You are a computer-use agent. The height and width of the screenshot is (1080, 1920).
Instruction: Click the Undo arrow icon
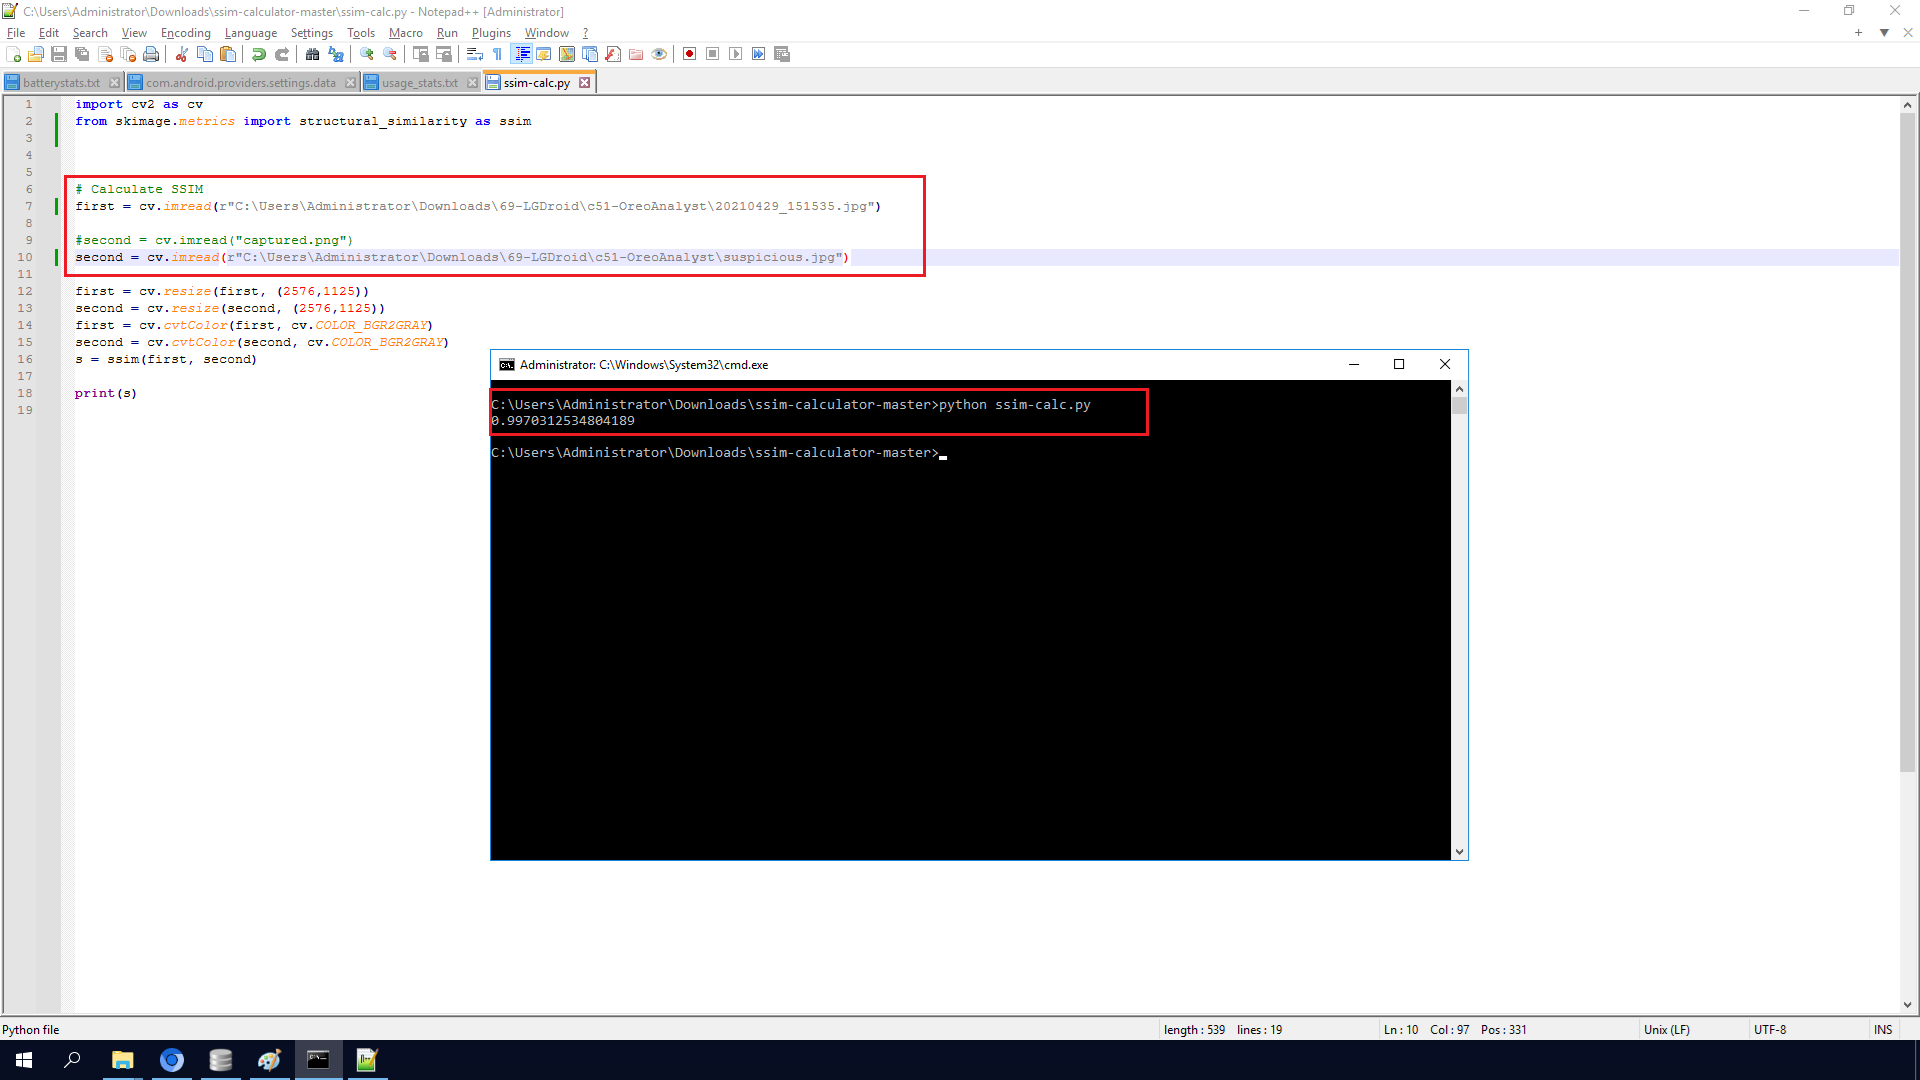tap(259, 54)
